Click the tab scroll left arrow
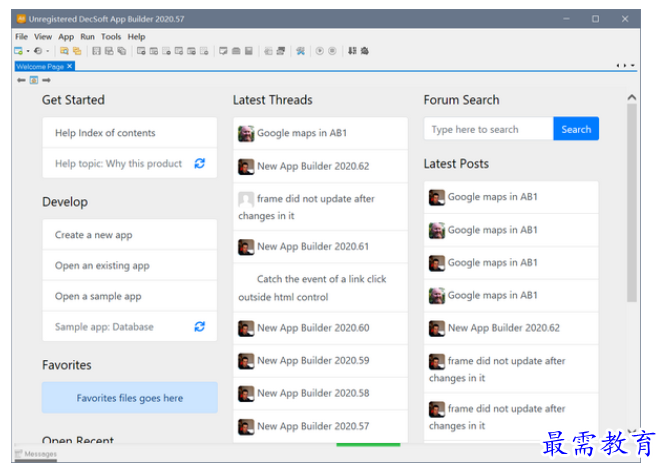The width and height of the screenshot is (664, 475). 618,65
